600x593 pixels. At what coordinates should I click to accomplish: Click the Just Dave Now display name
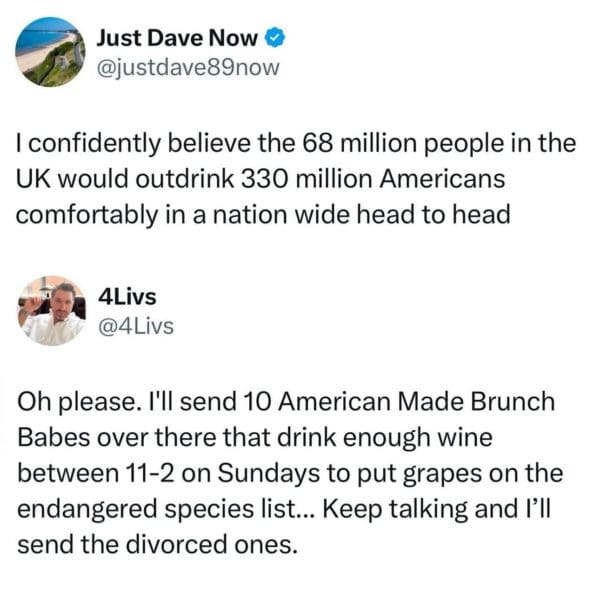tap(177, 39)
